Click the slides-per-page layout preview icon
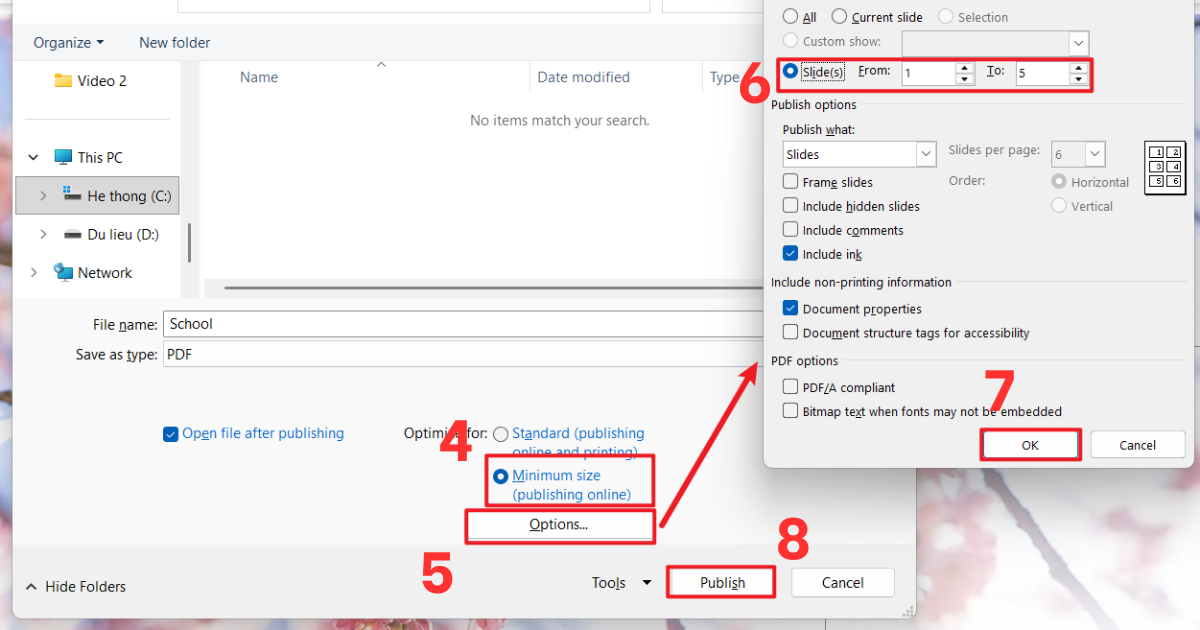The width and height of the screenshot is (1200, 630). click(x=1164, y=167)
